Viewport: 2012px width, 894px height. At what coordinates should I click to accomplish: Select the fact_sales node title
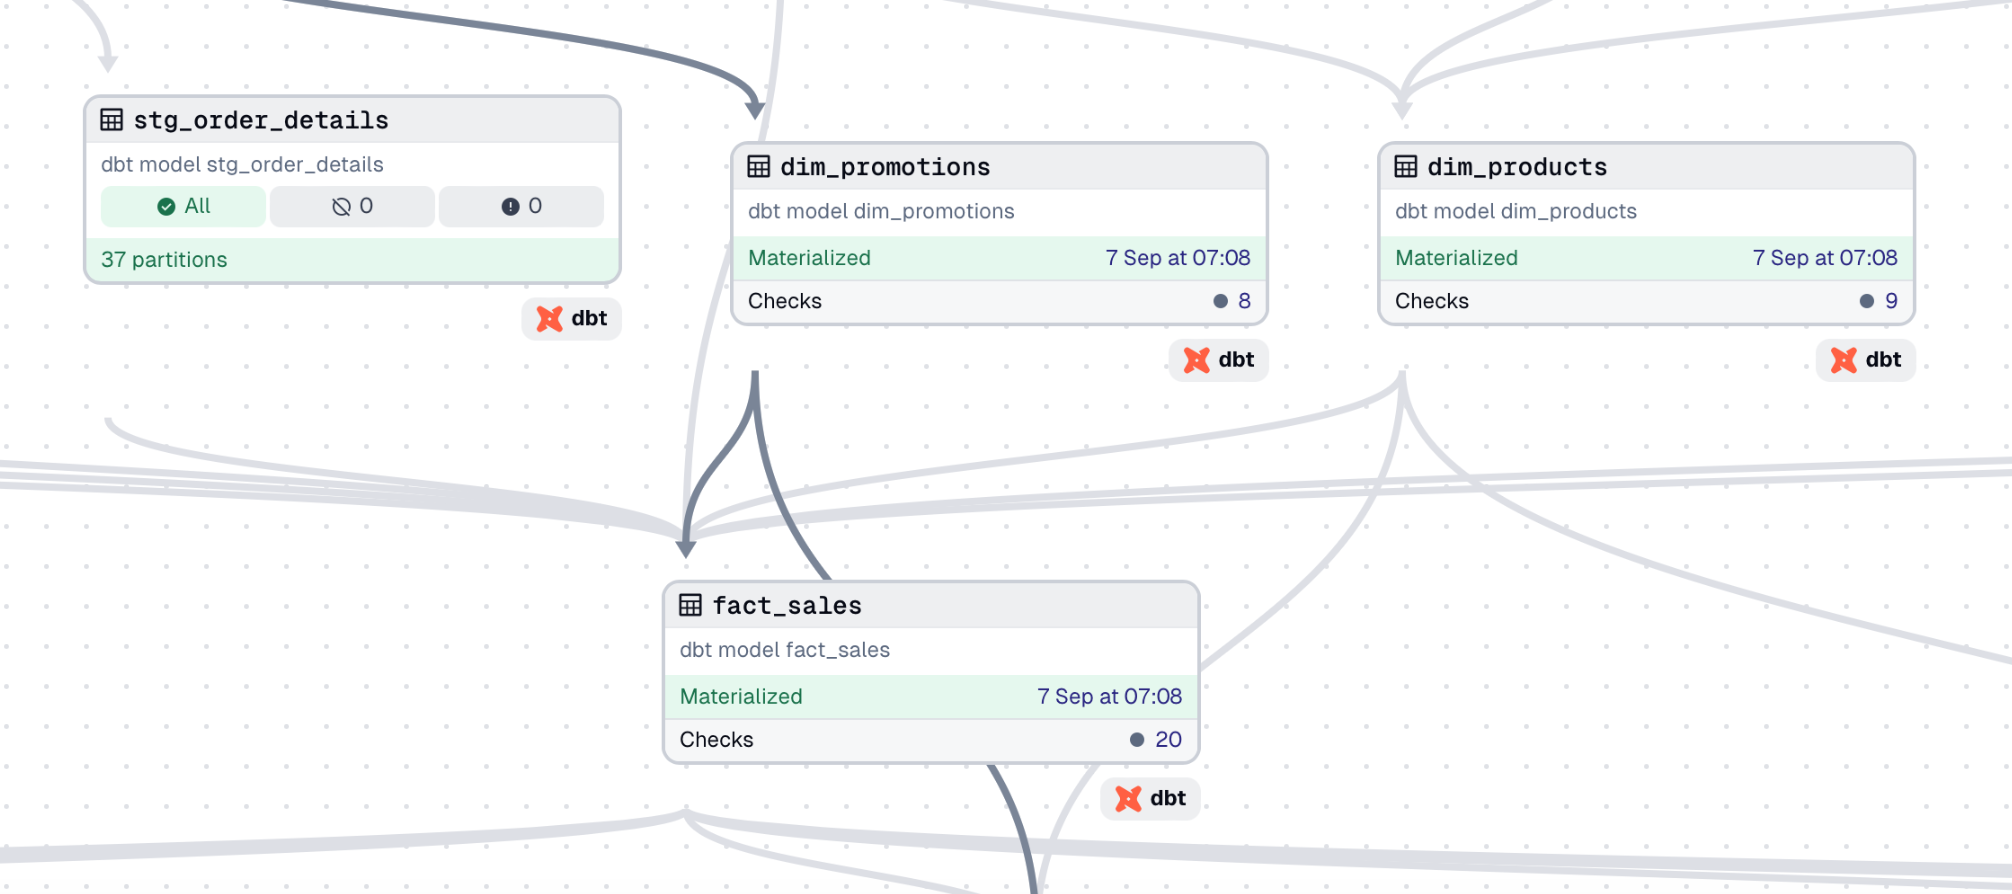[x=787, y=606]
